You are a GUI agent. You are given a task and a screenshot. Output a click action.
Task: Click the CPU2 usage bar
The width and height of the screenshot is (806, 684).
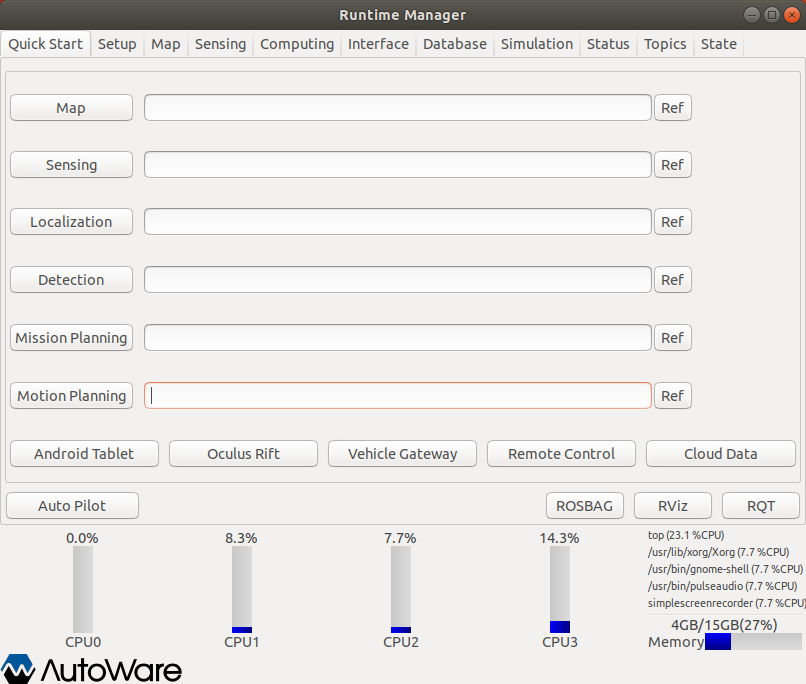click(x=401, y=589)
